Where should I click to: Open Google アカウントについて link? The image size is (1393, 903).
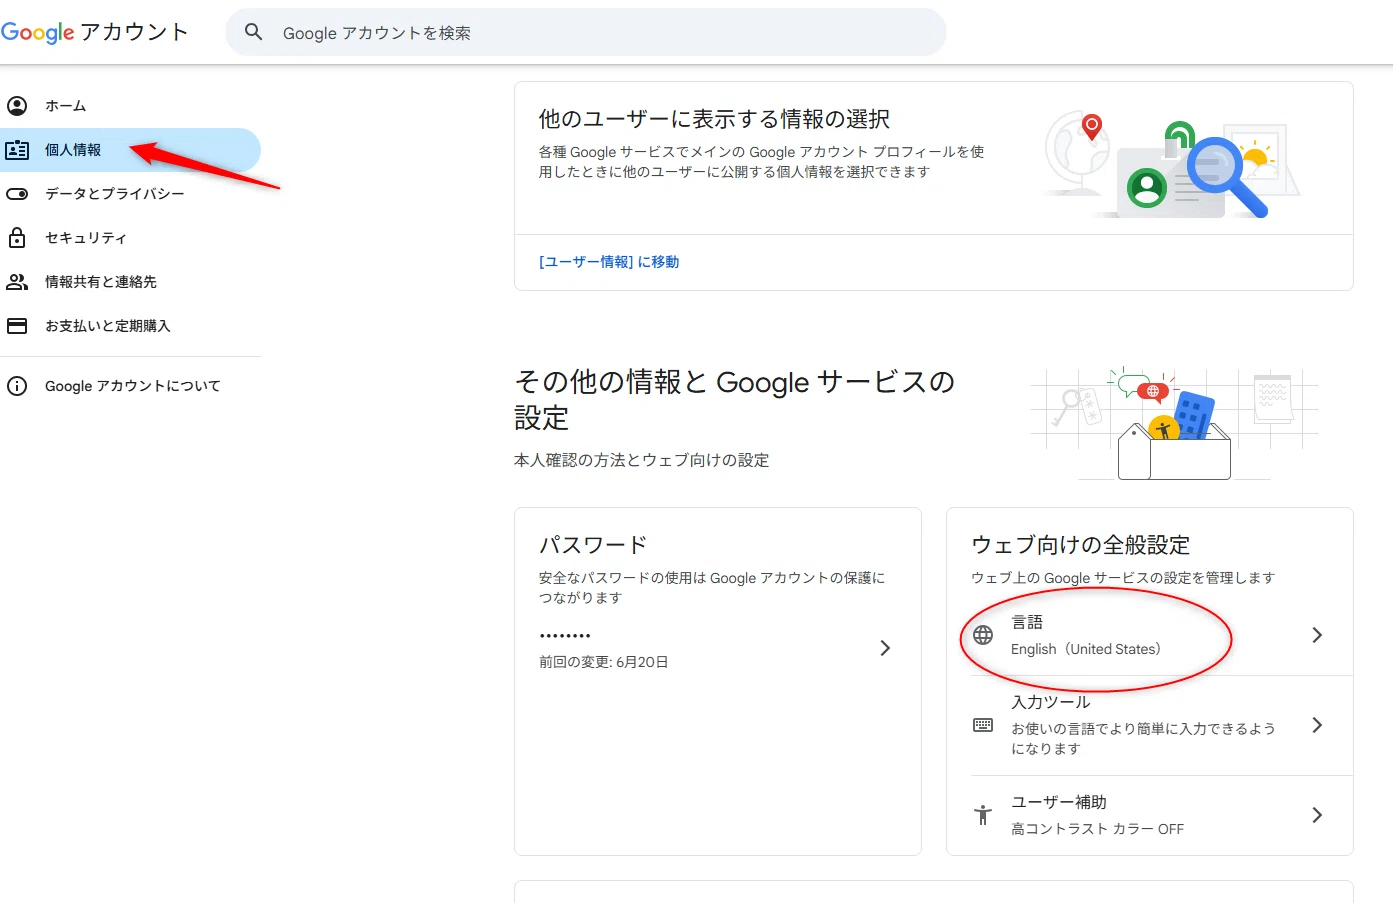tap(130, 386)
